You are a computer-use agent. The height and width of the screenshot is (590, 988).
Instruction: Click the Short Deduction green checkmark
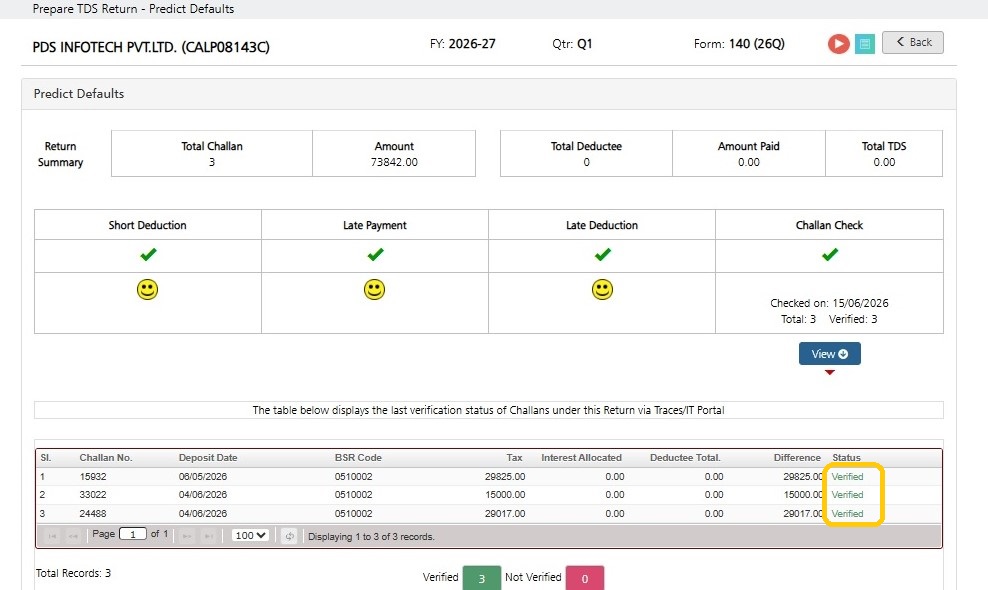pos(148,255)
